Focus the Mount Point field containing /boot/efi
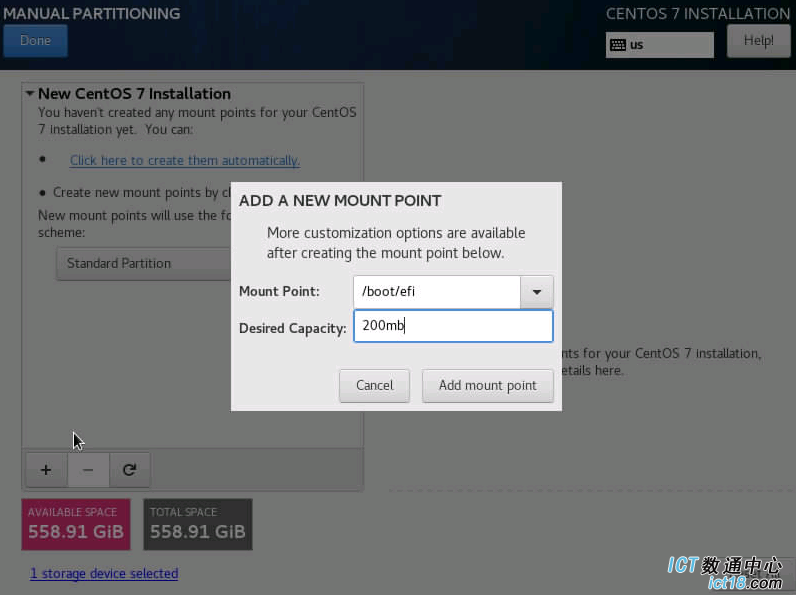The image size is (796, 595). [437, 292]
